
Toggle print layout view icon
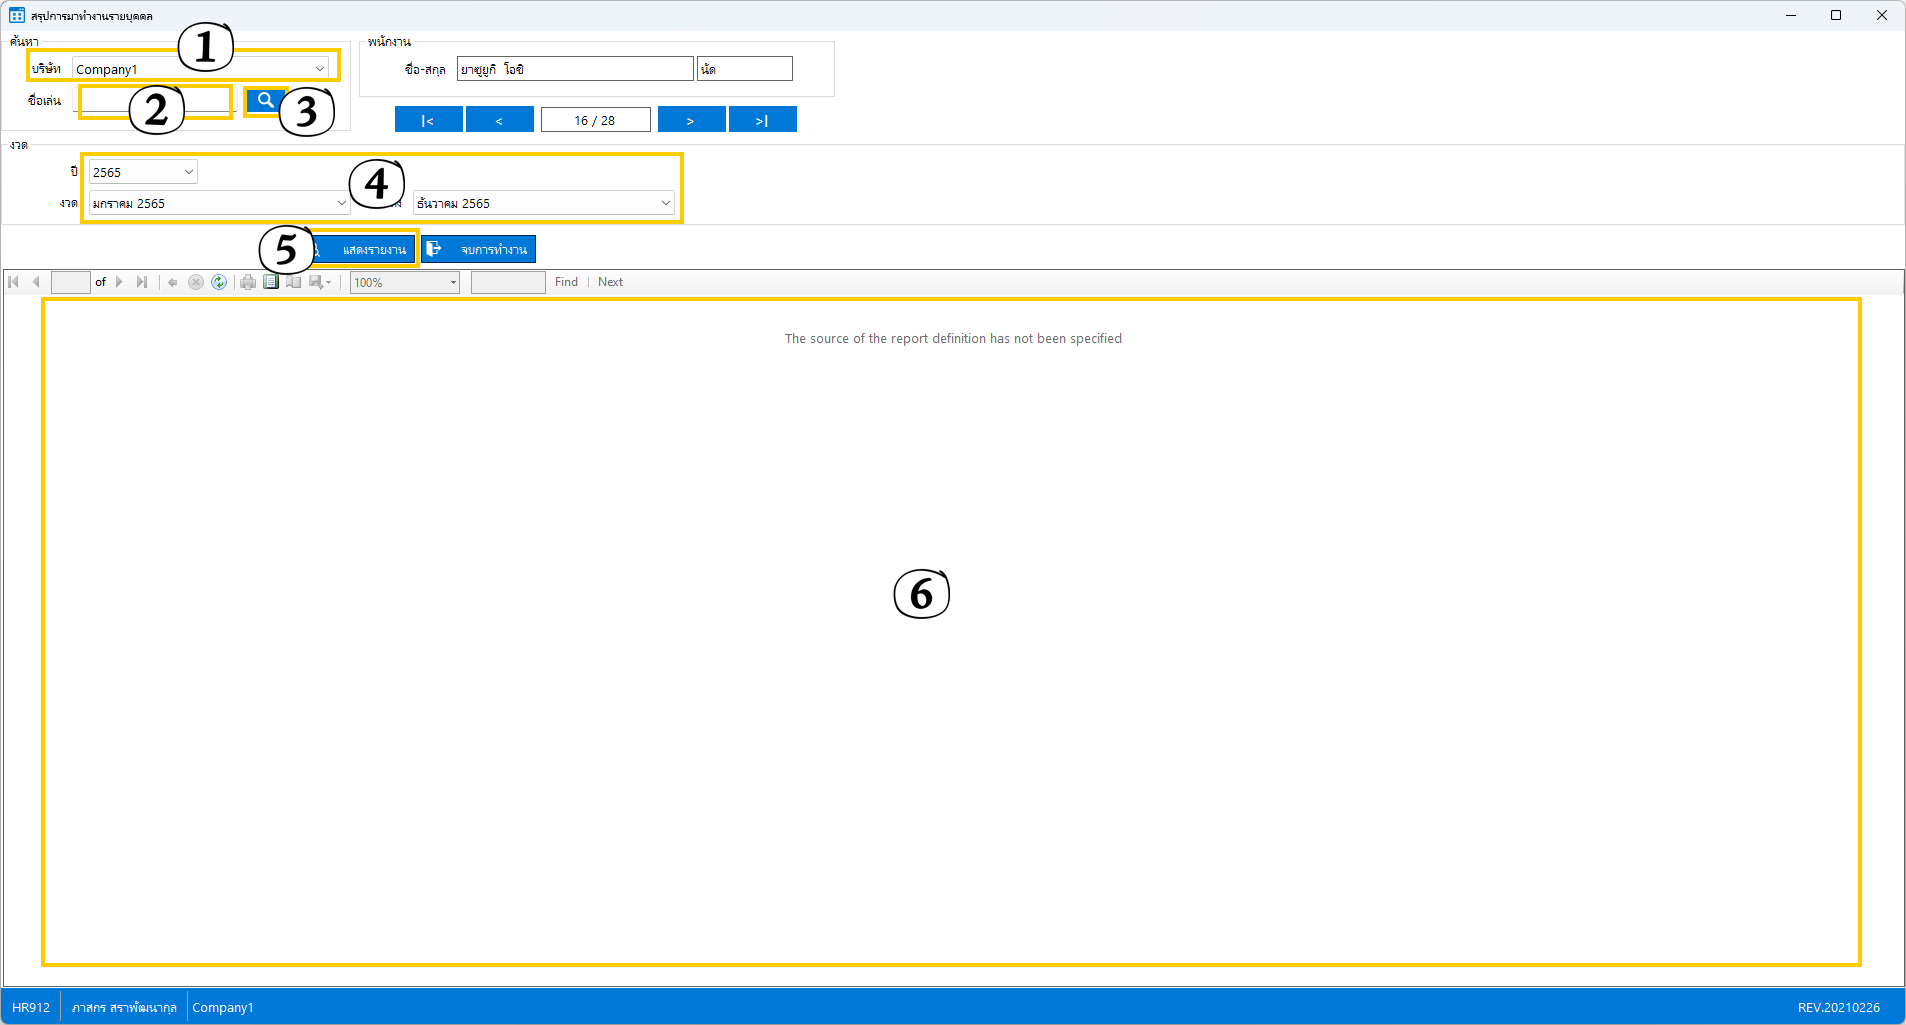pyautogui.click(x=271, y=282)
